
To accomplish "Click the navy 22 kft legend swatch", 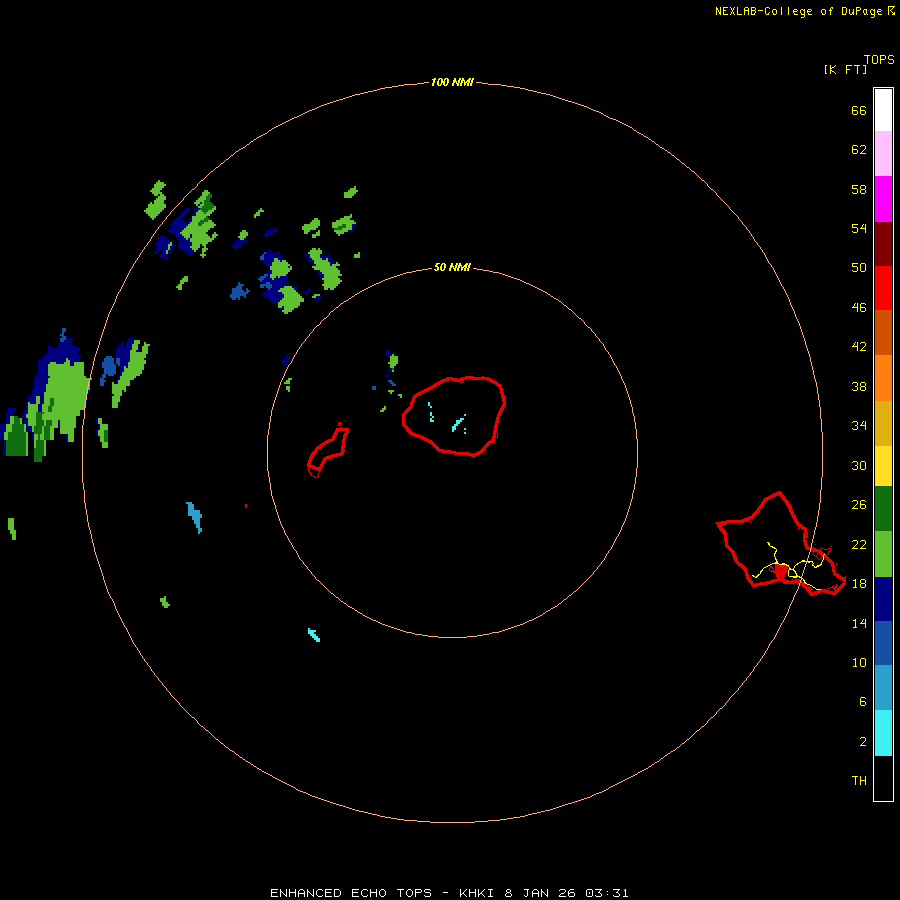I will click(883, 599).
